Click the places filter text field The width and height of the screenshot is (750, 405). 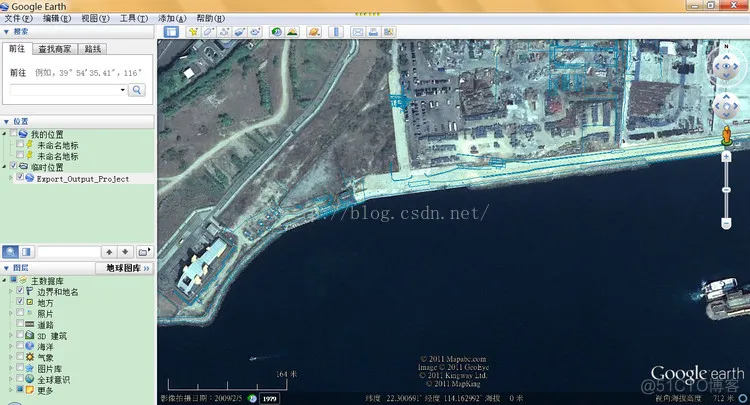coord(68,252)
